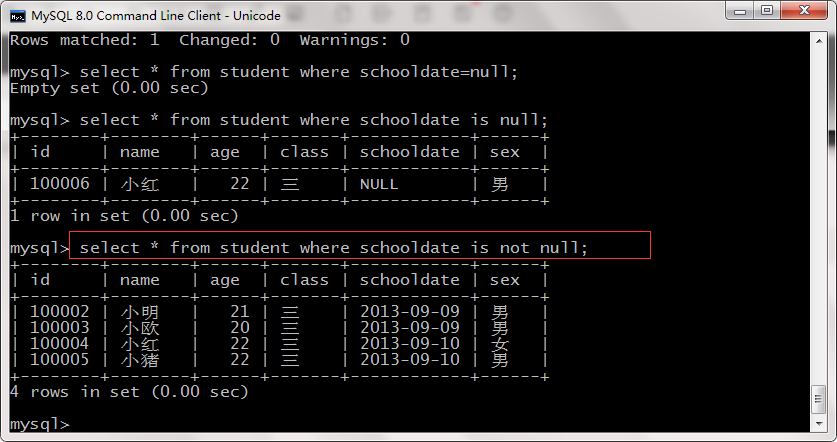Click schooldate 2013-09-09 in row 100002

409,312
